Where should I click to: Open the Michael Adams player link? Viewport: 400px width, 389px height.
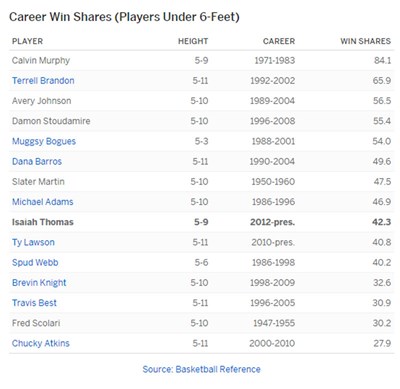tap(42, 202)
